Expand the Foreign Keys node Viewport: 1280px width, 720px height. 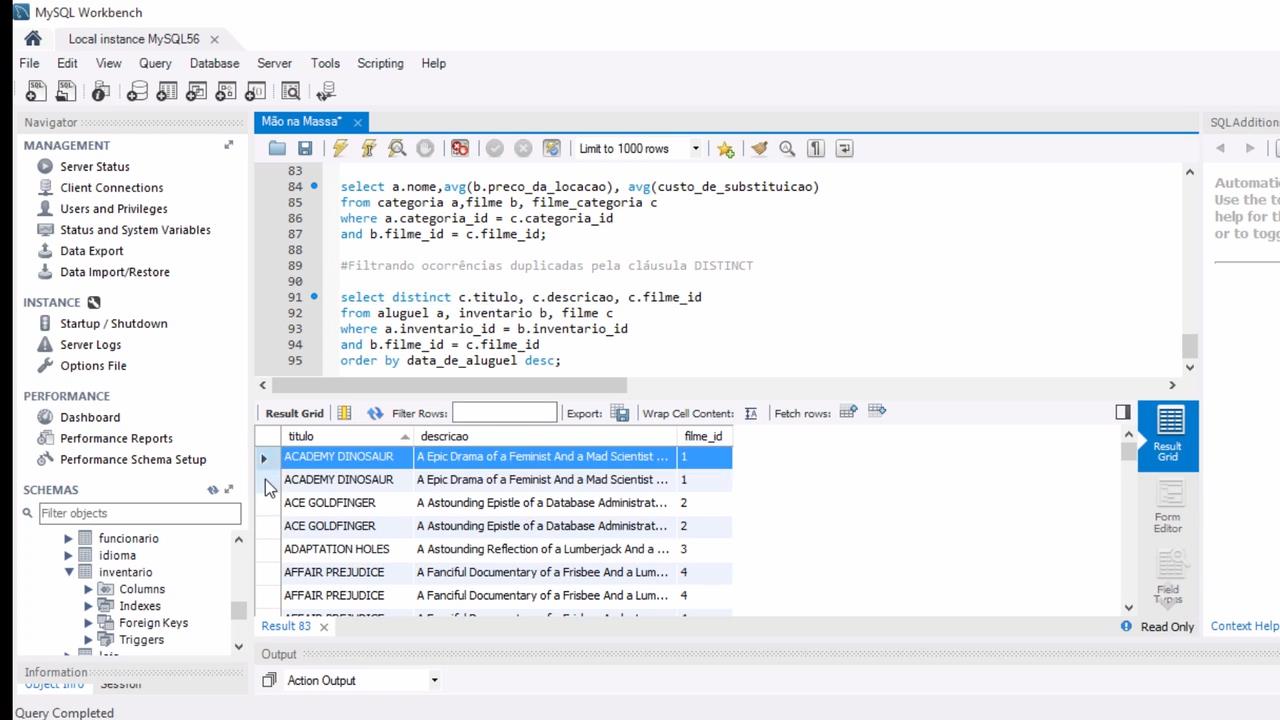click(88, 623)
